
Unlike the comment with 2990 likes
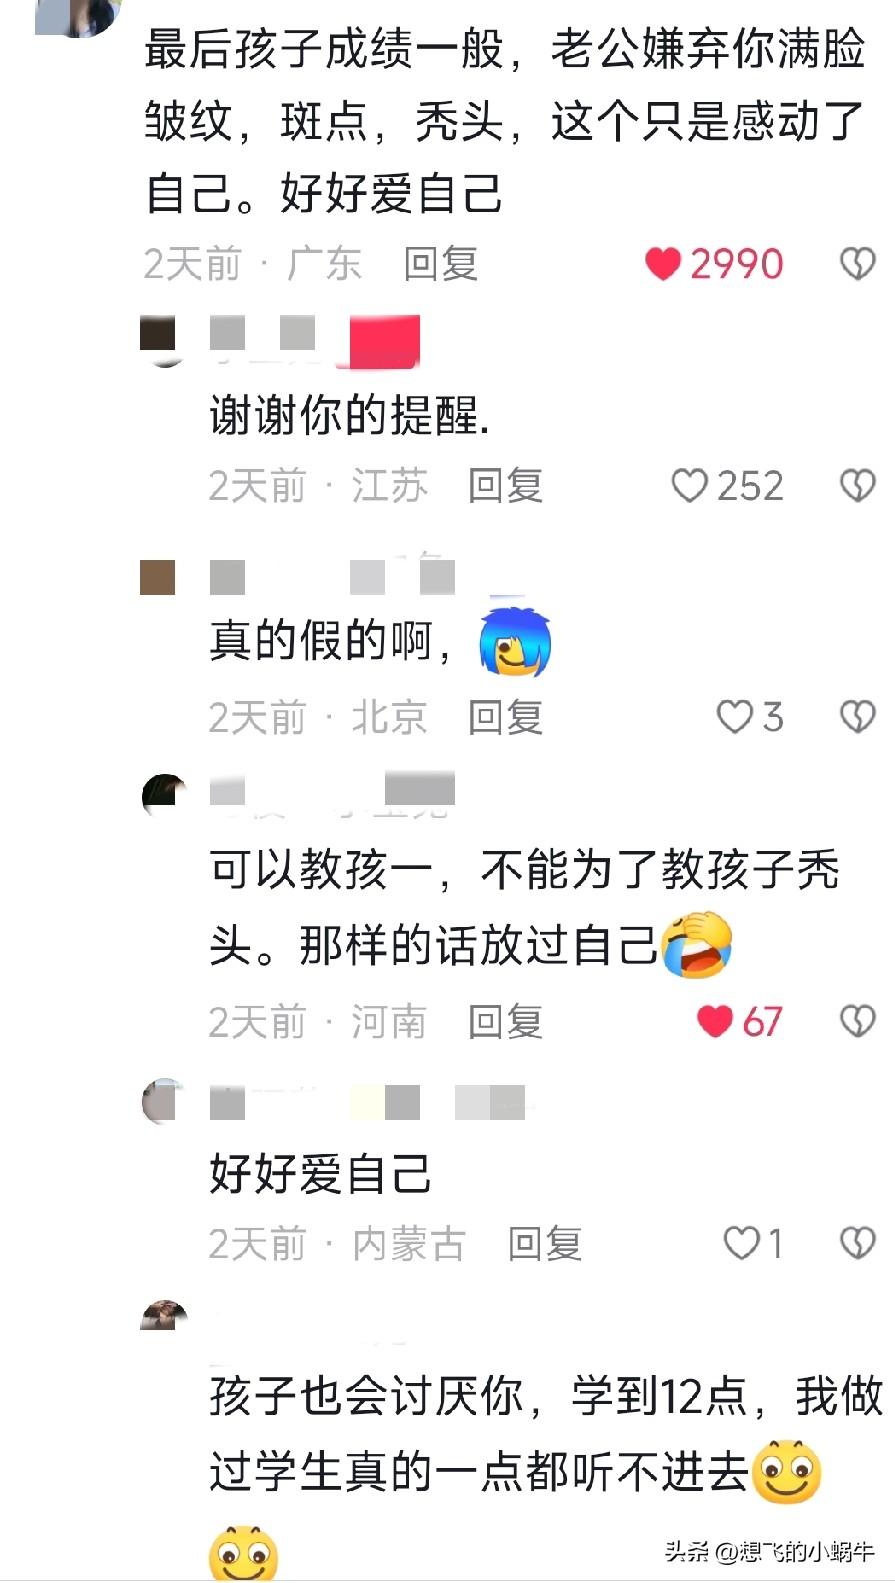[663, 264]
